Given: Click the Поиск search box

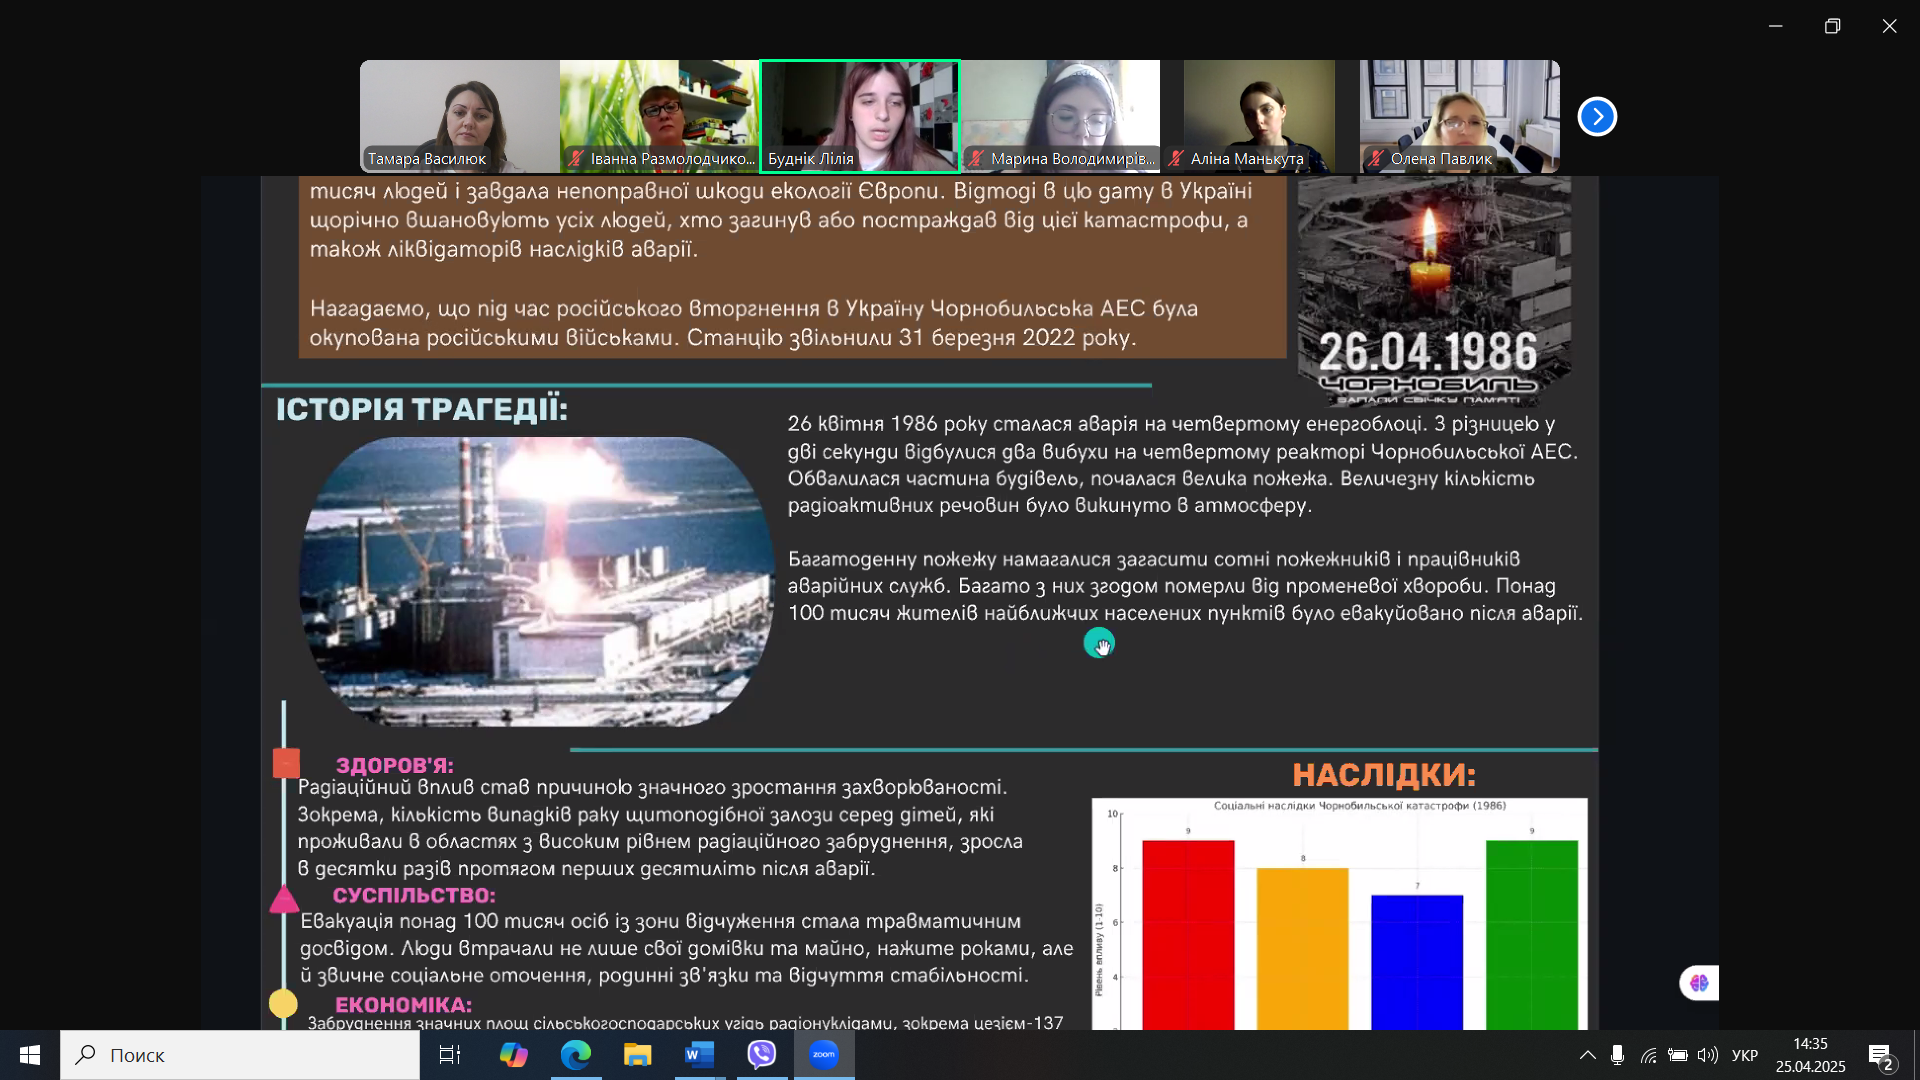Looking at the screenshot, I should point(240,1055).
